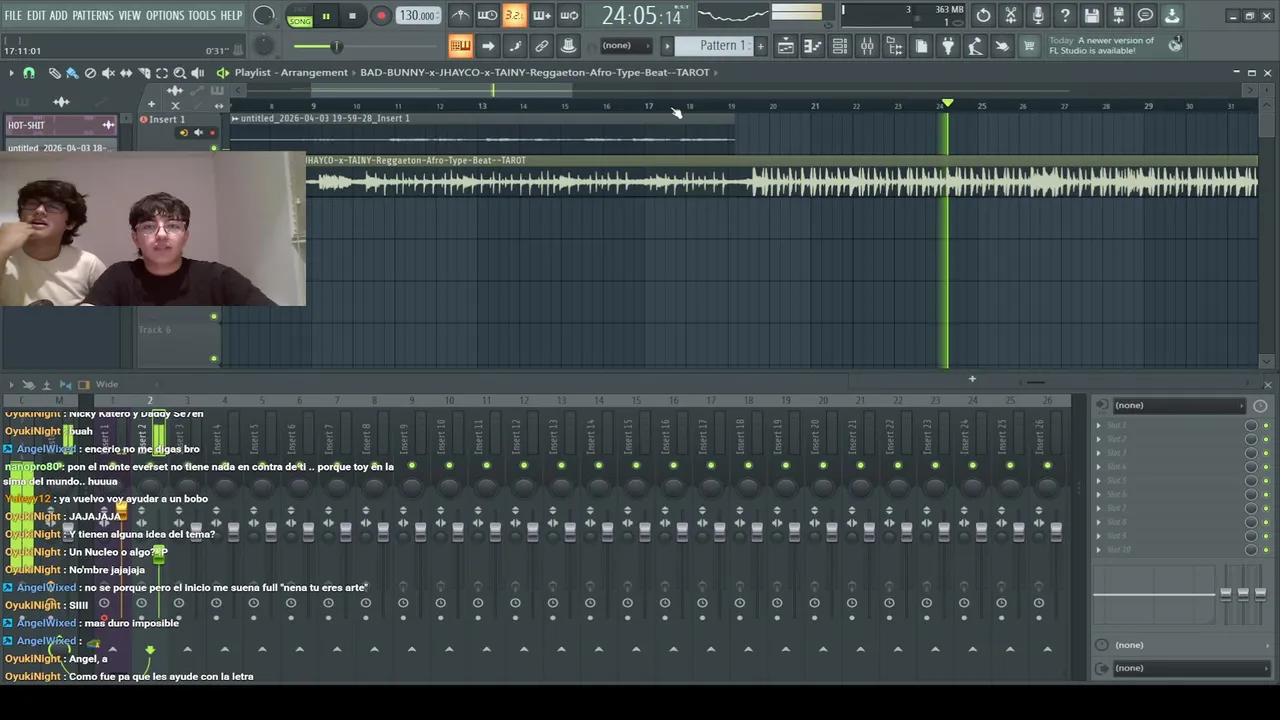This screenshot has width=1280, height=720.
Task: Open the Mixer view icon
Action: pos(867,46)
